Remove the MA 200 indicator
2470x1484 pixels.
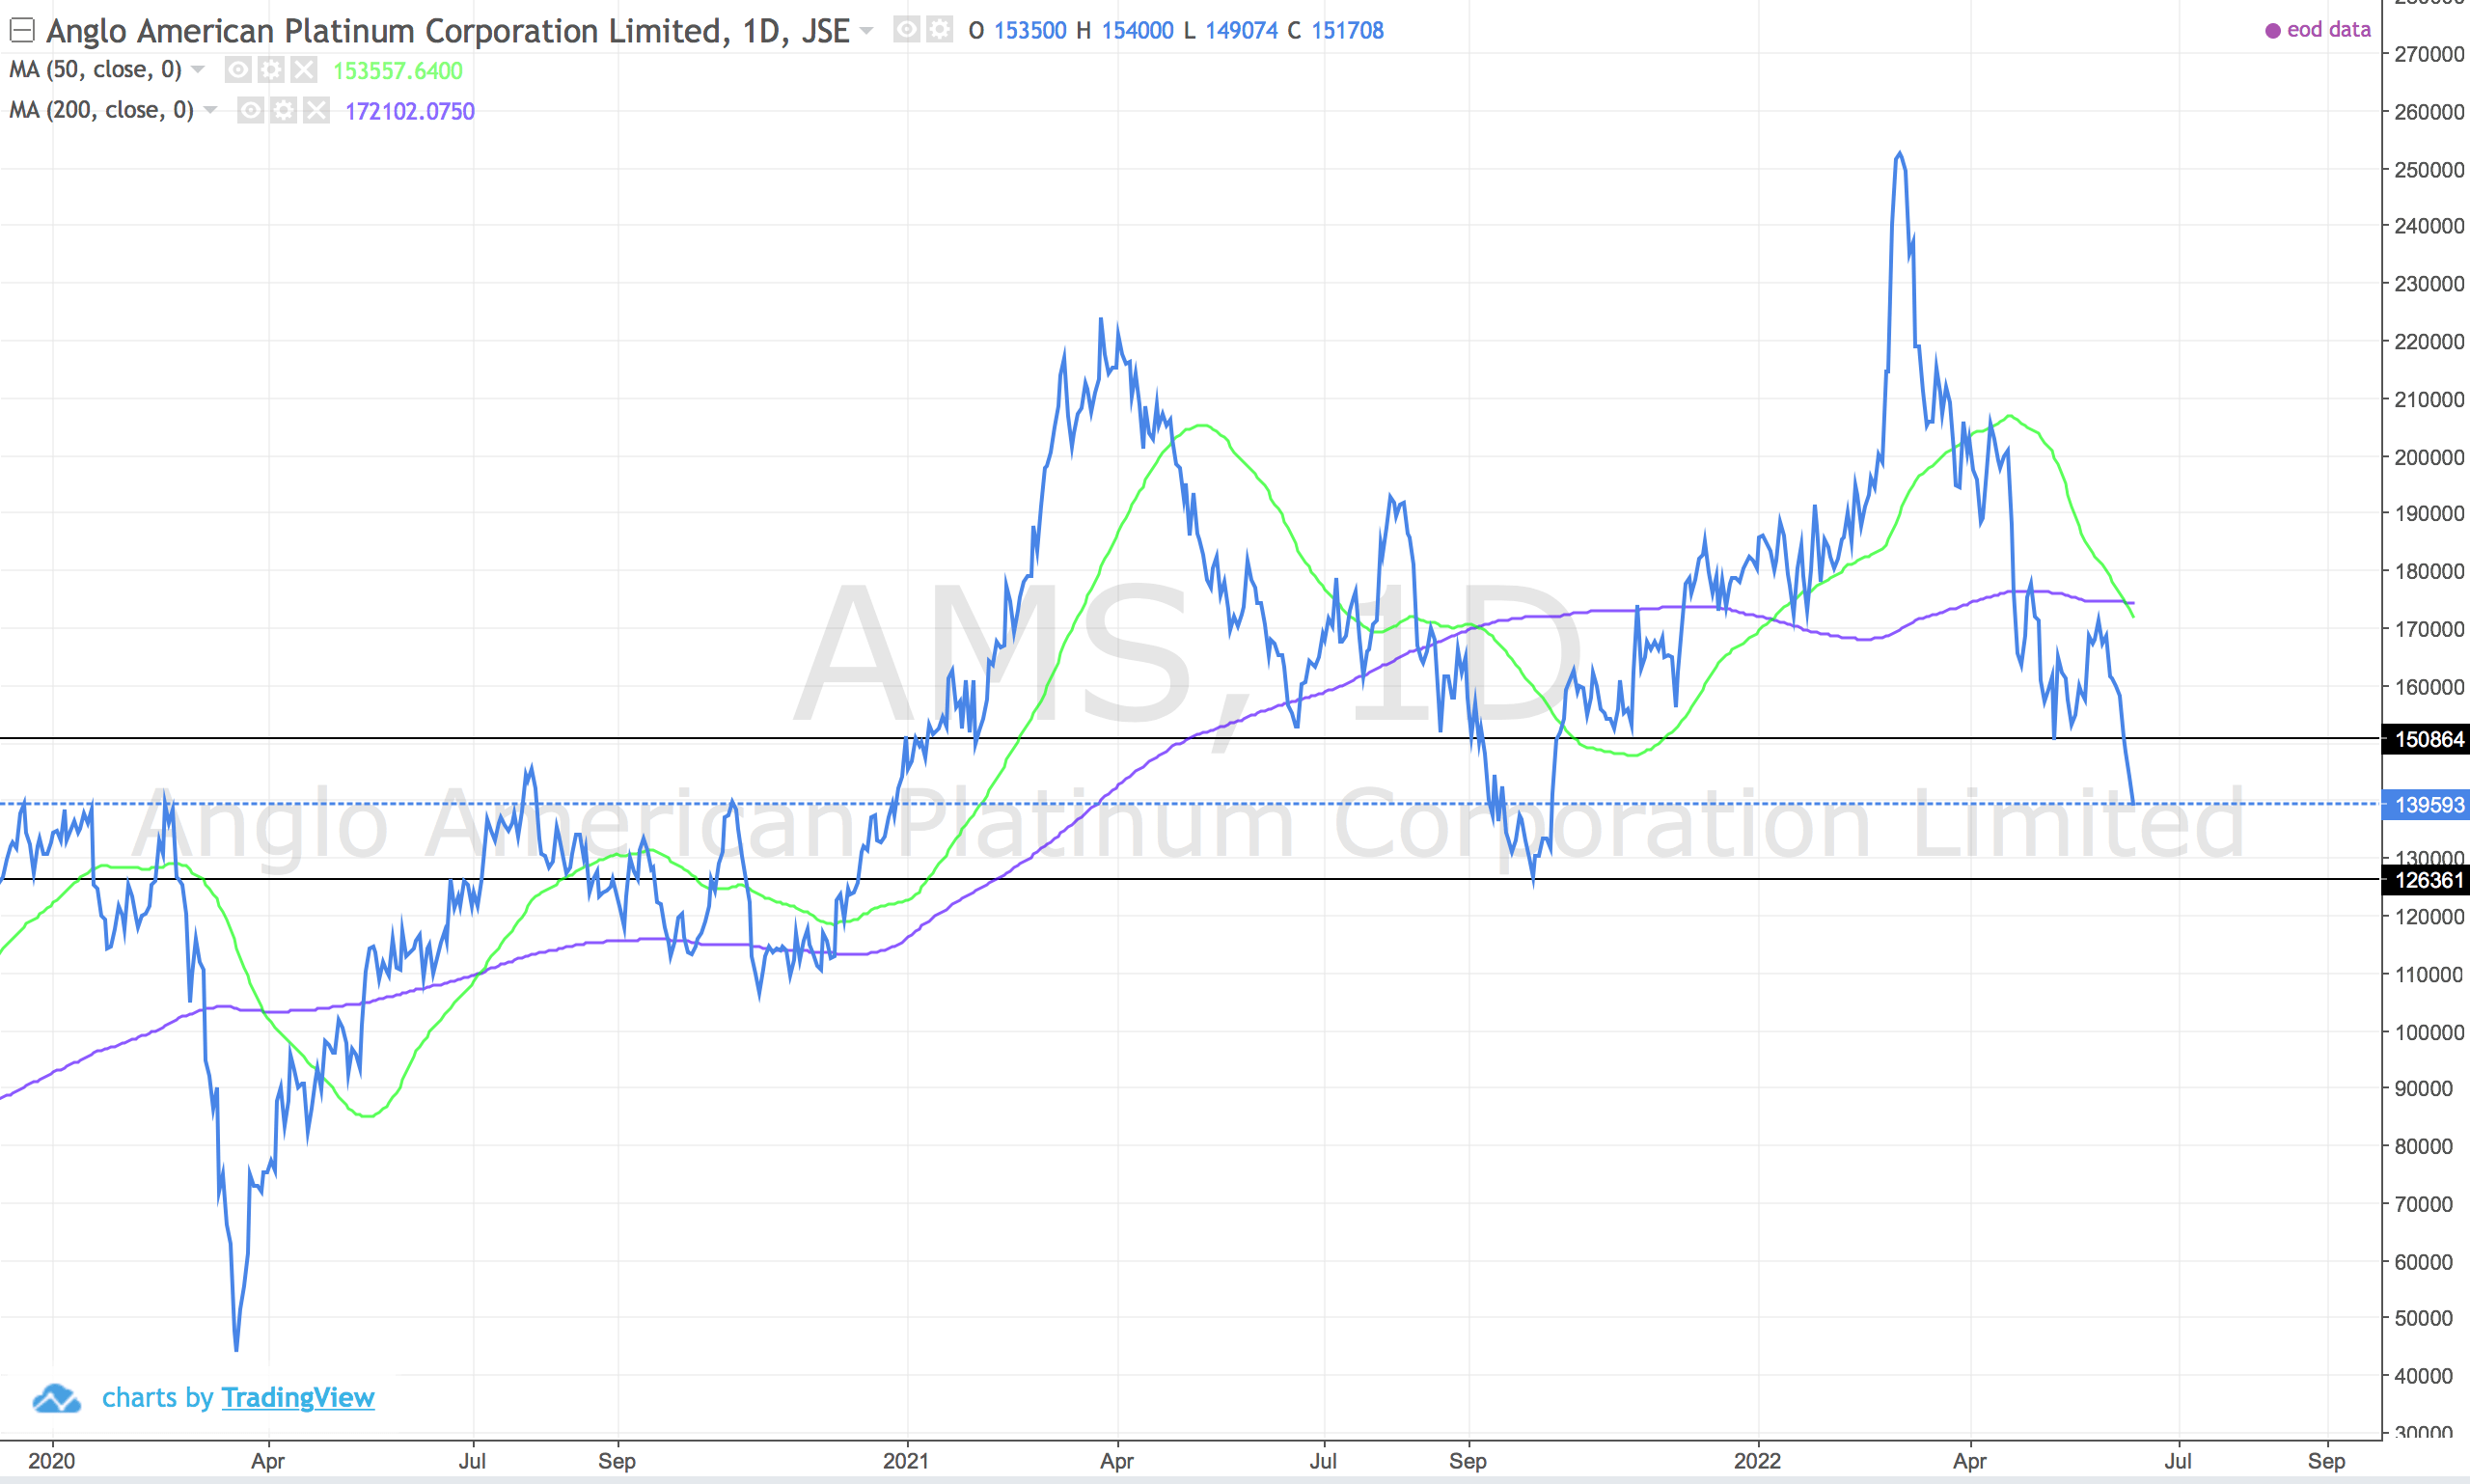click(x=316, y=110)
